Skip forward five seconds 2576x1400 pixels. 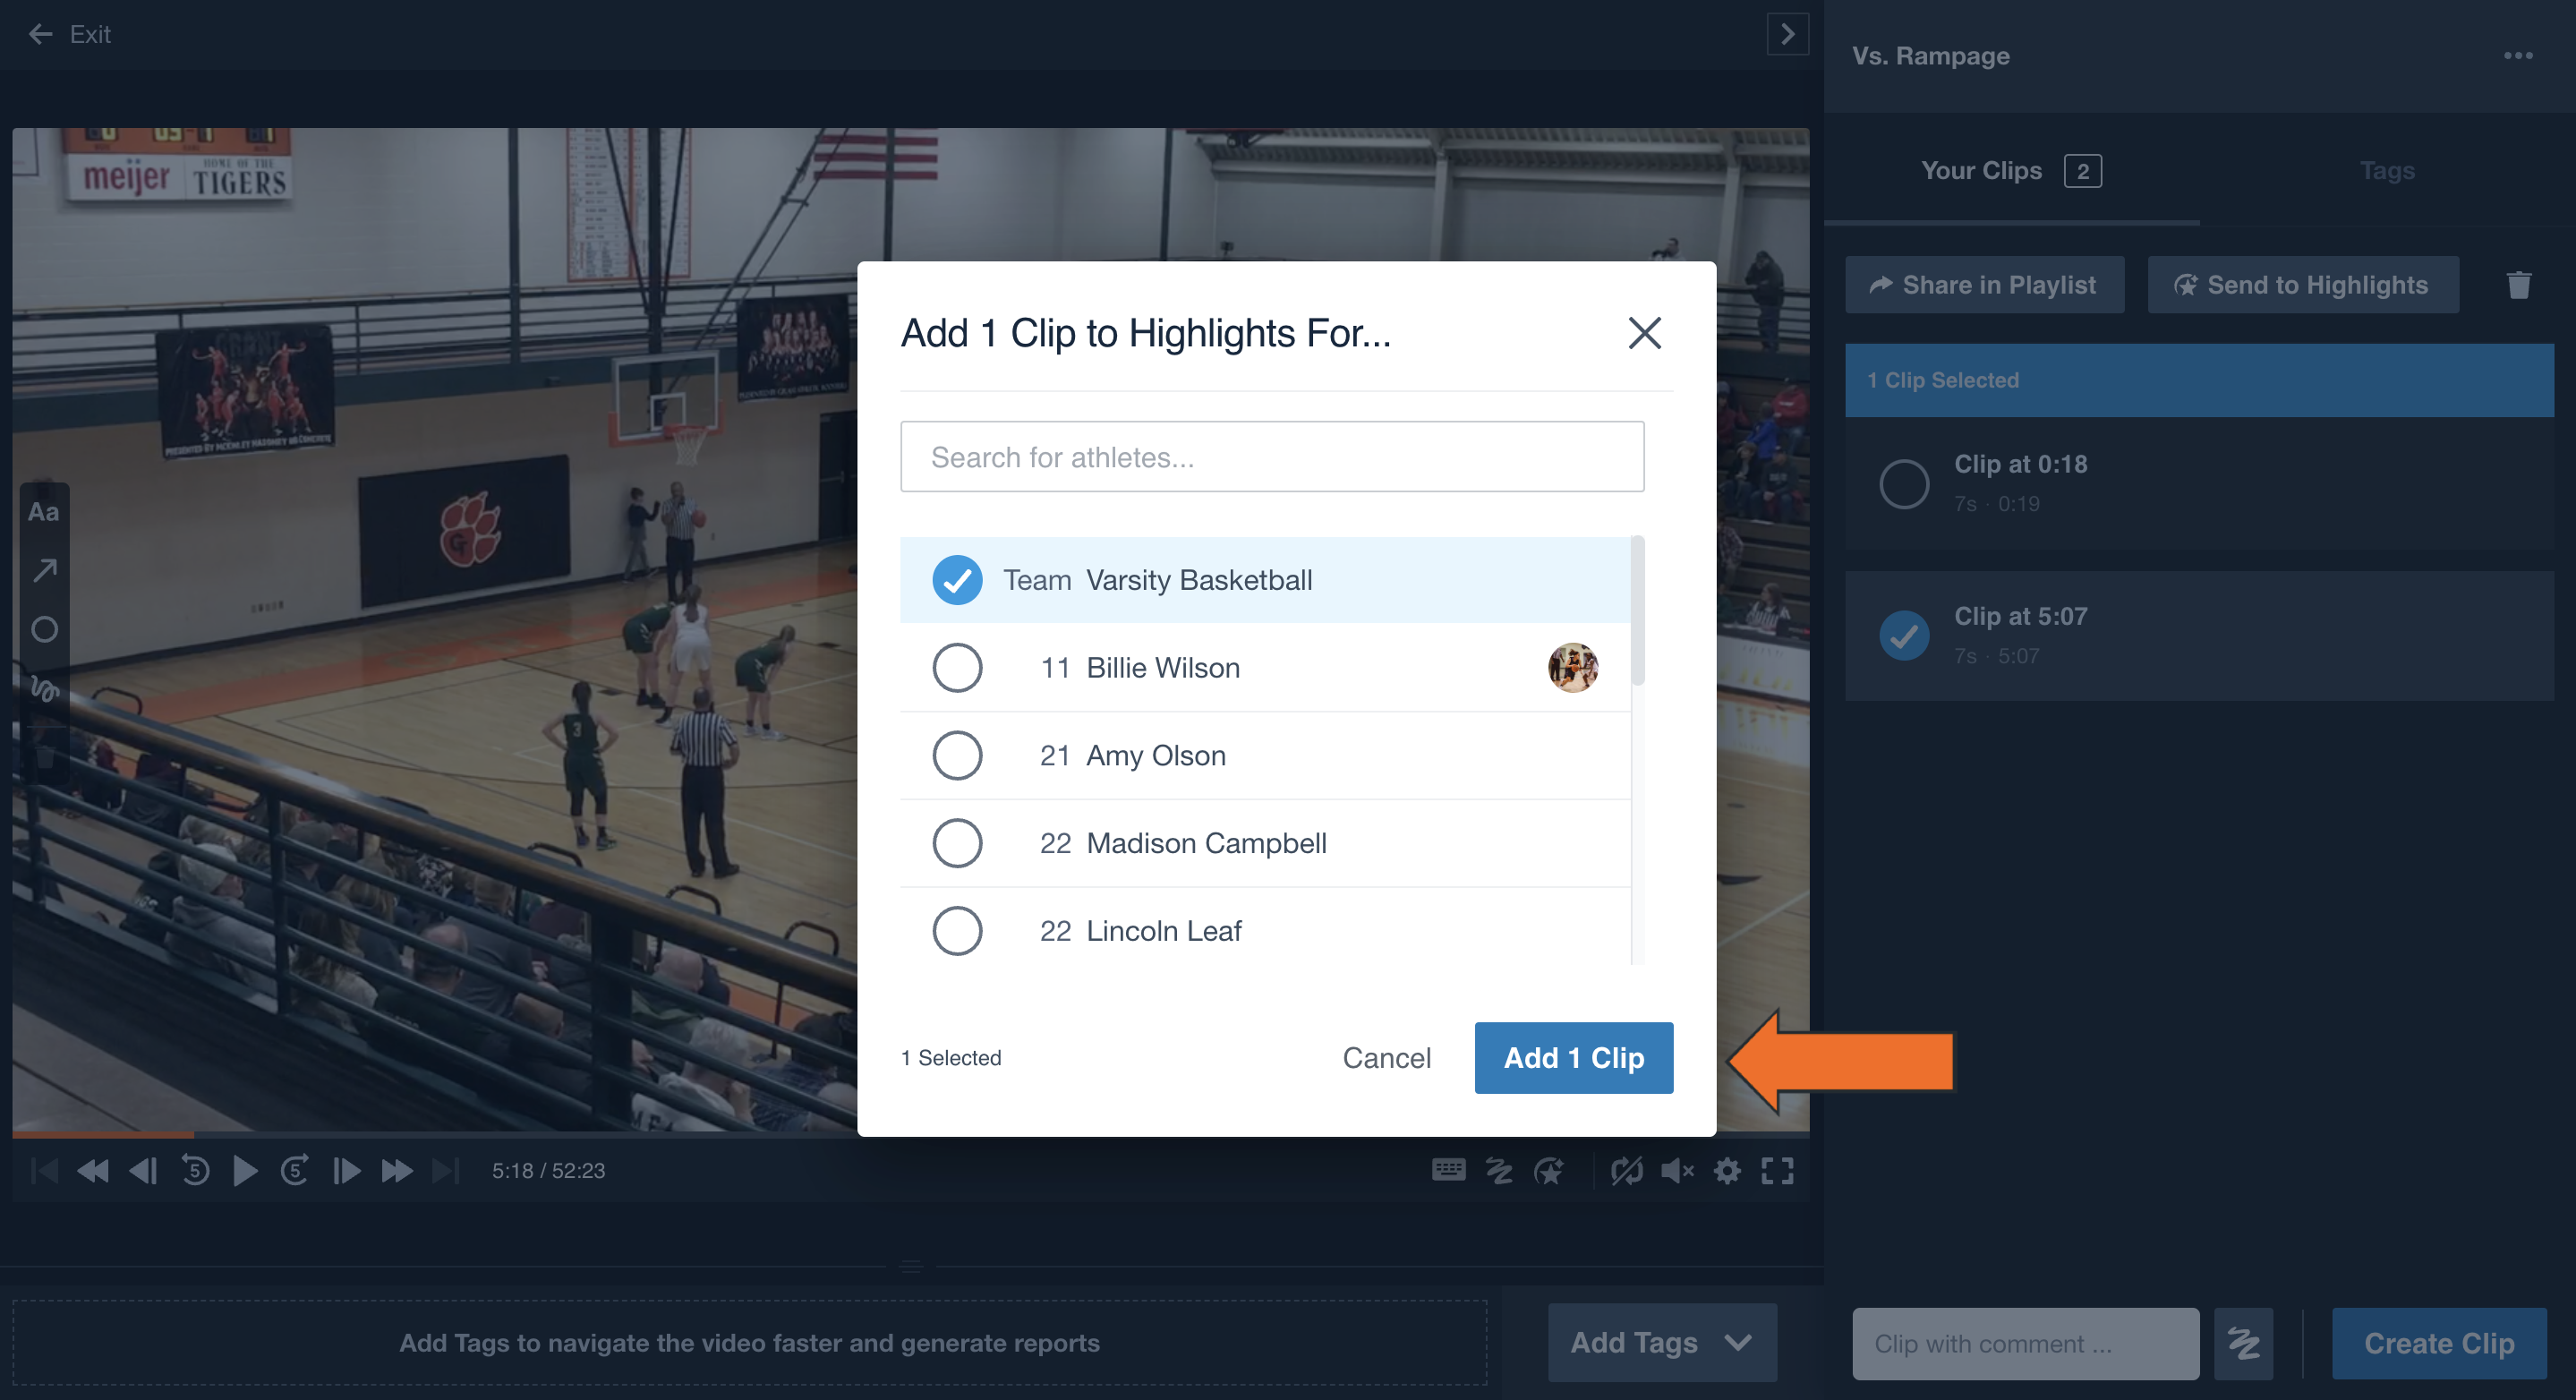[294, 1170]
